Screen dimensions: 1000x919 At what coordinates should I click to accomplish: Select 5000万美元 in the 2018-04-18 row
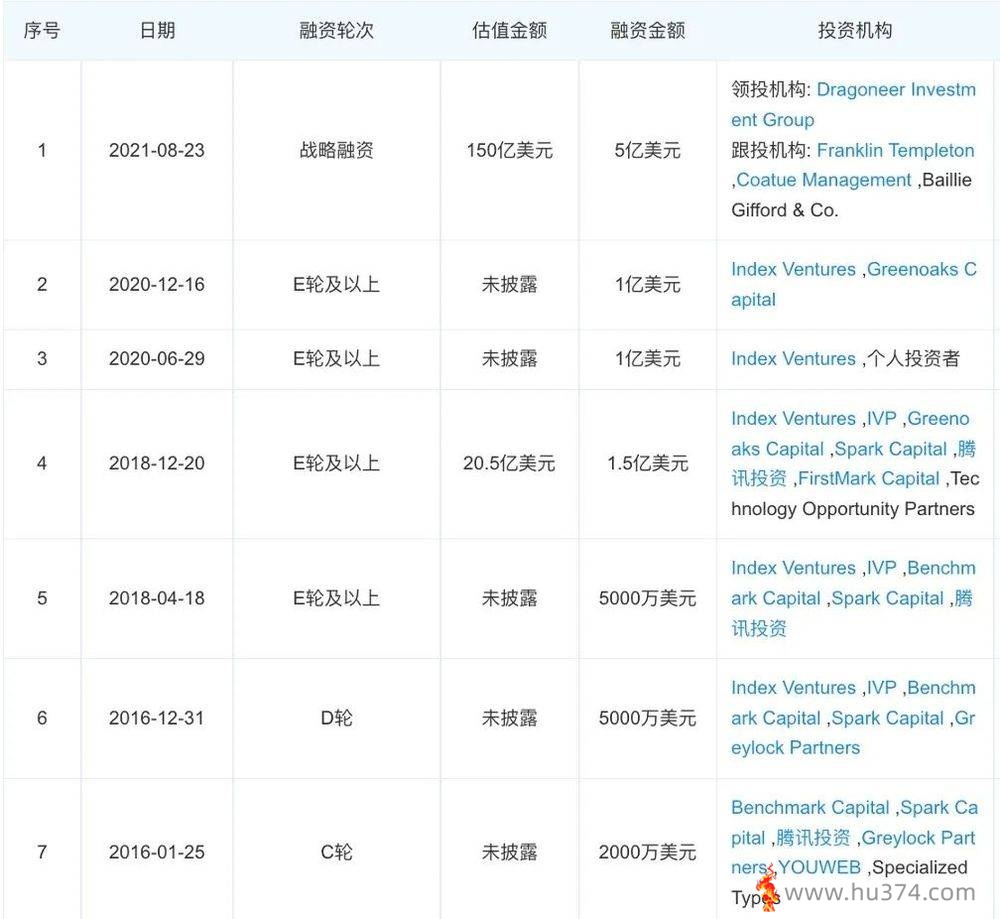(648, 598)
